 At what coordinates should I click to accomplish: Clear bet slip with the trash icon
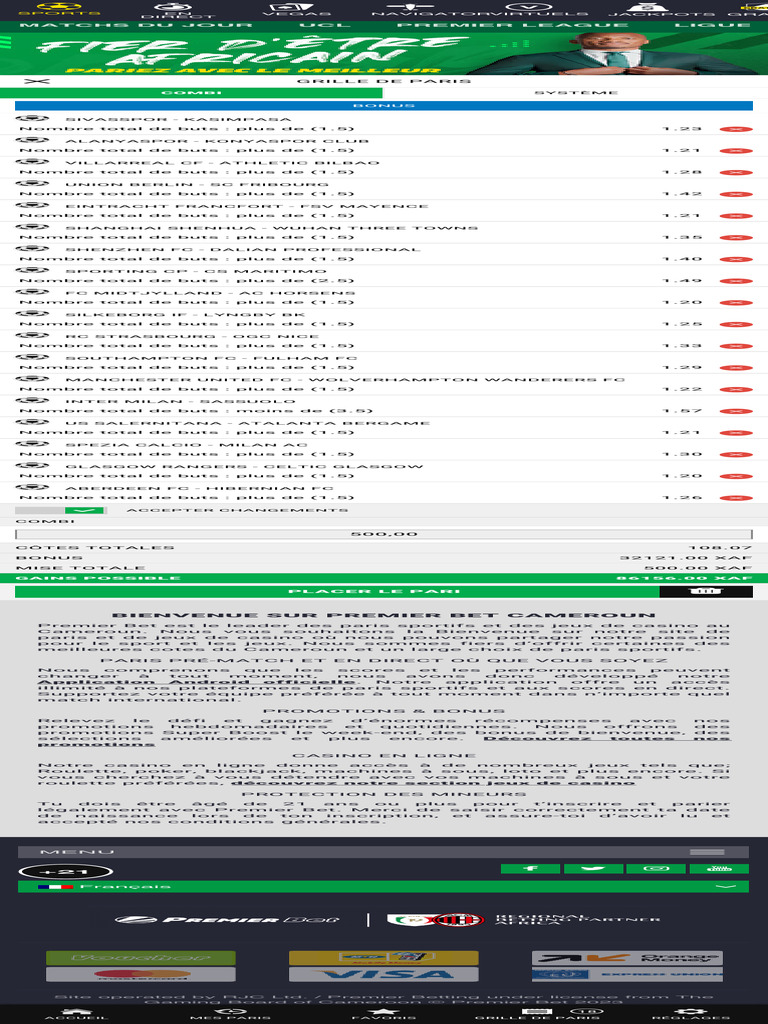click(x=706, y=592)
